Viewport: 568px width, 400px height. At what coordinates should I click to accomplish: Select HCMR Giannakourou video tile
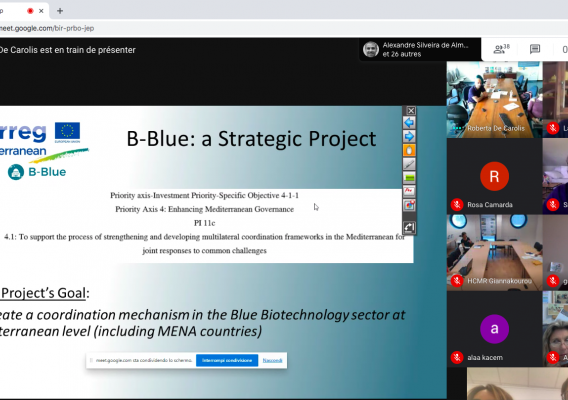pyautogui.click(x=494, y=253)
